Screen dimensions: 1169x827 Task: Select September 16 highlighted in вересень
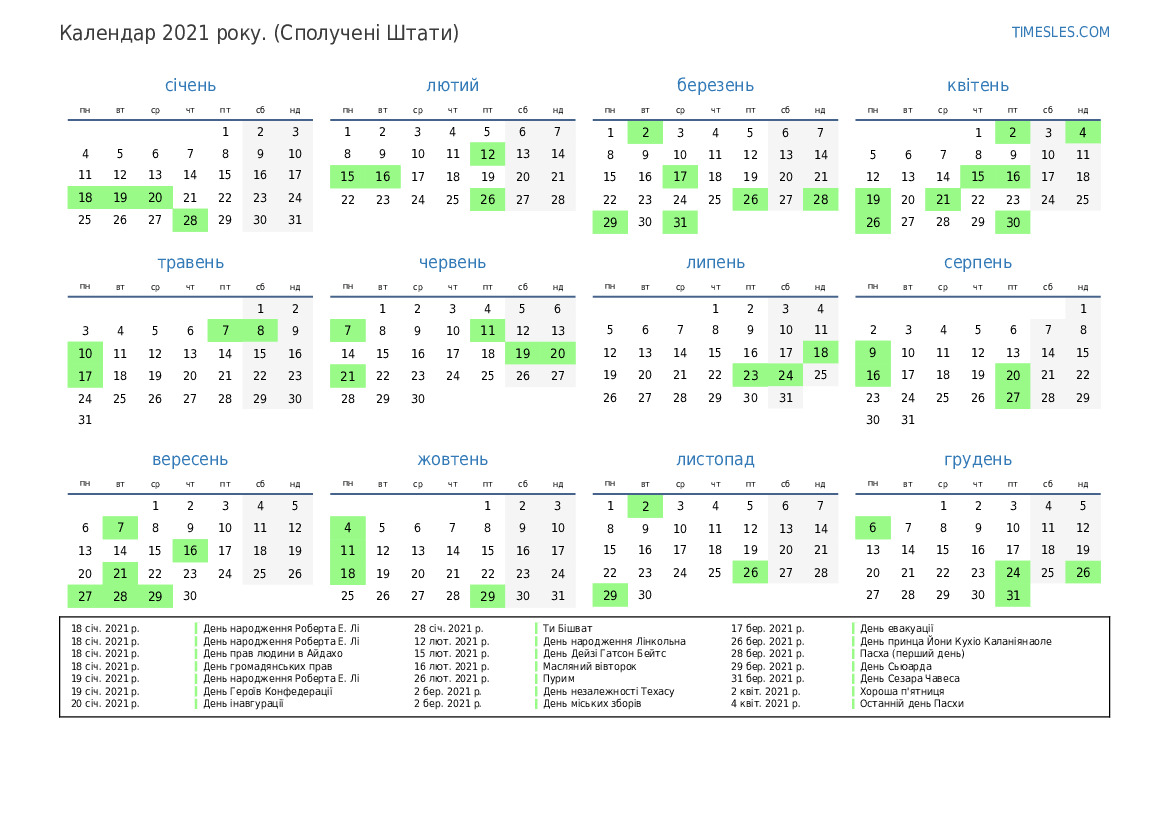pos(190,550)
